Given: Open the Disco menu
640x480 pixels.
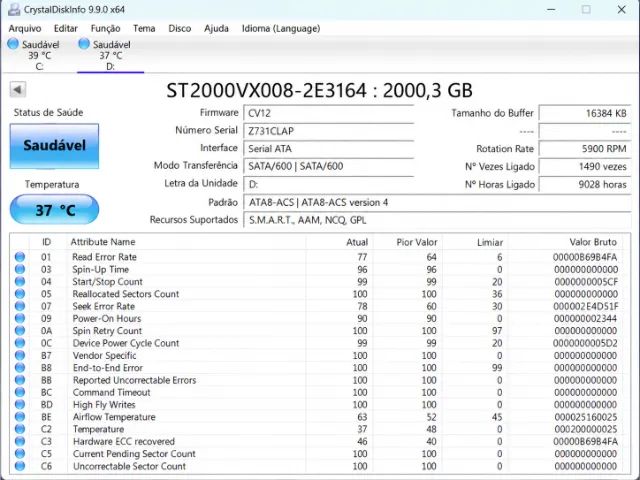Looking at the screenshot, I should click(x=180, y=29).
